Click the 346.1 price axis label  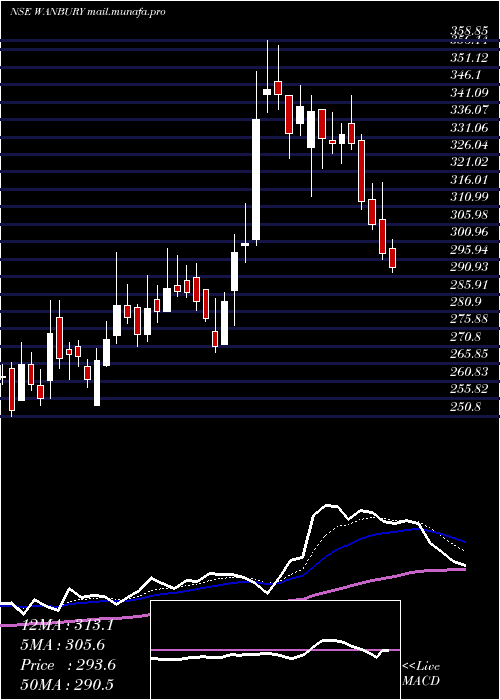click(x=466, y=75)
